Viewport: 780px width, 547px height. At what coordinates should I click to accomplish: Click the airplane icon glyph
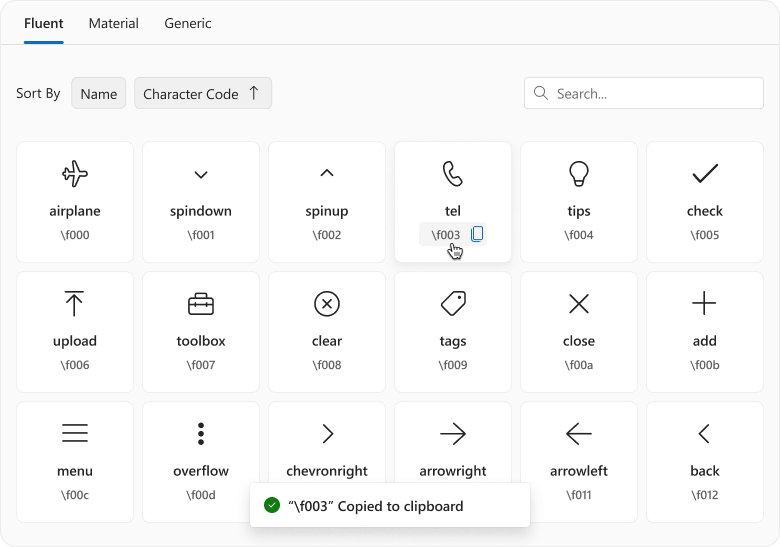click(x=75, y=174)
